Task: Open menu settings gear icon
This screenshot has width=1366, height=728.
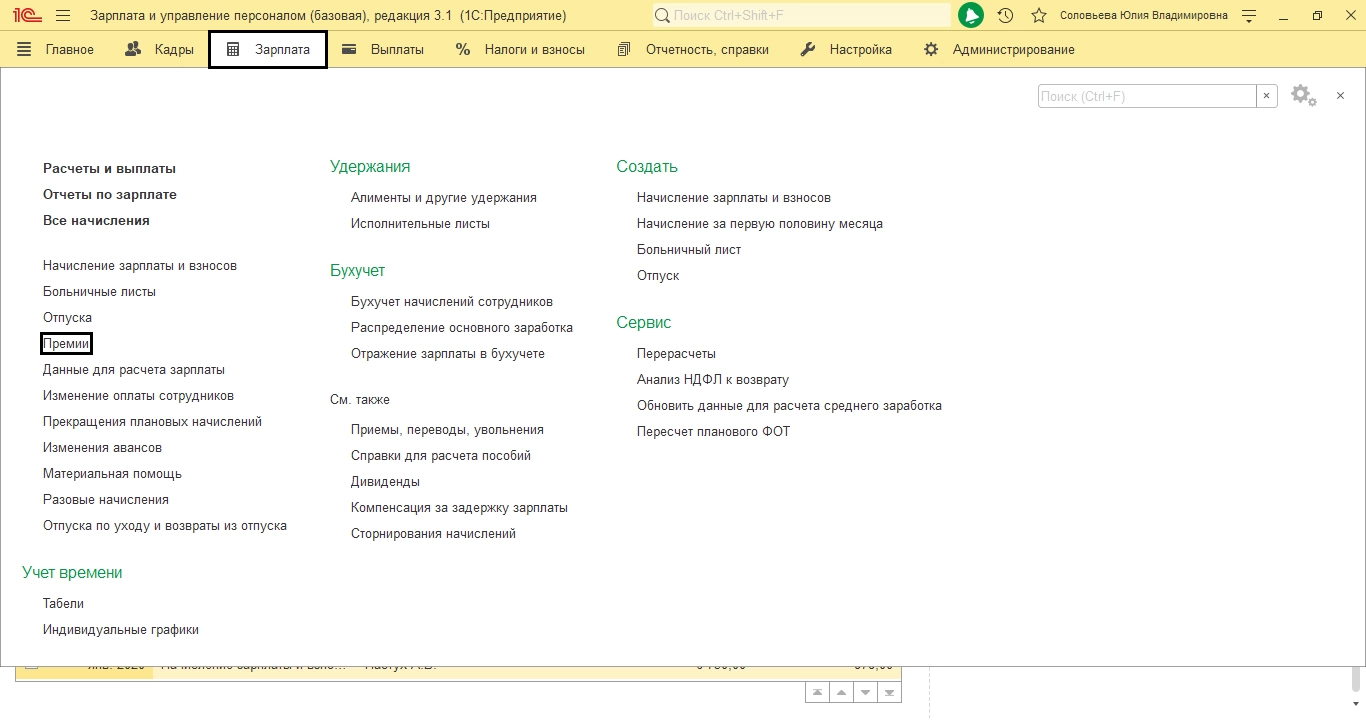Action: (1303, 96)
